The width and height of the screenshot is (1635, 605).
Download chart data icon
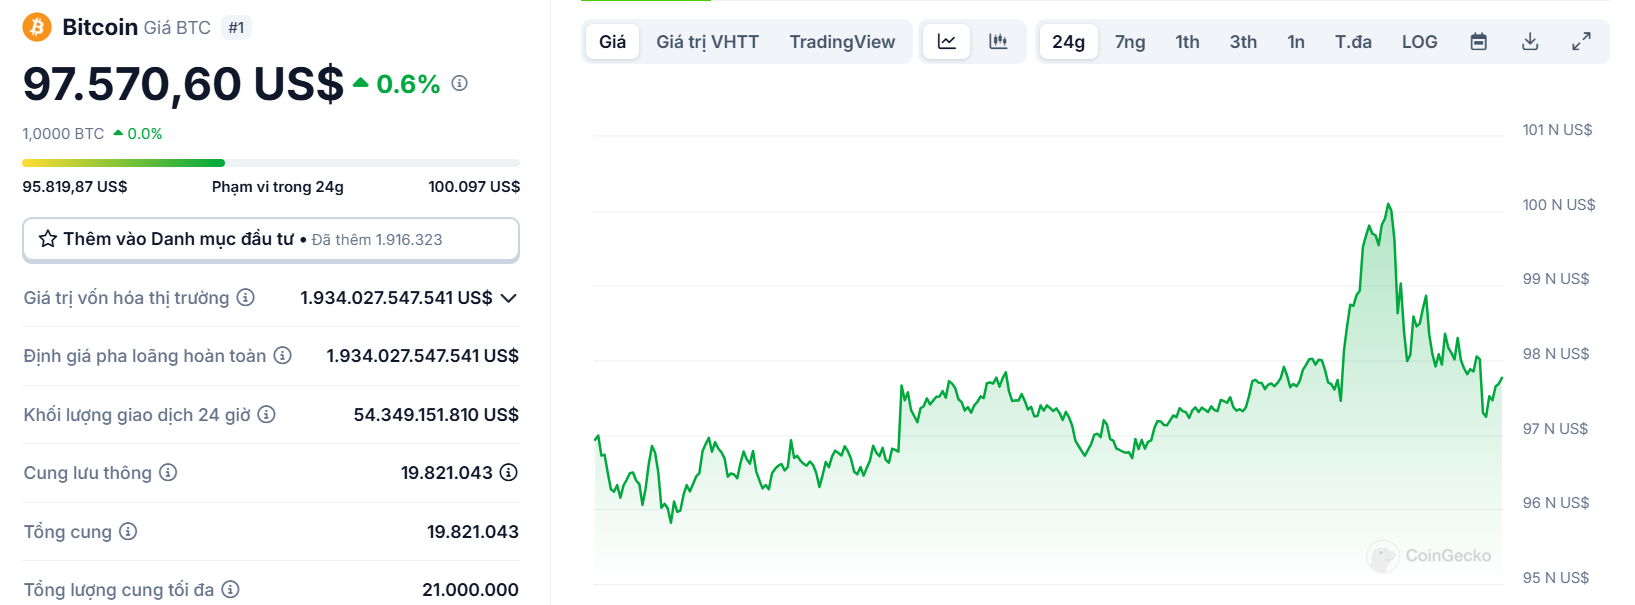[x=1530, y=42]
